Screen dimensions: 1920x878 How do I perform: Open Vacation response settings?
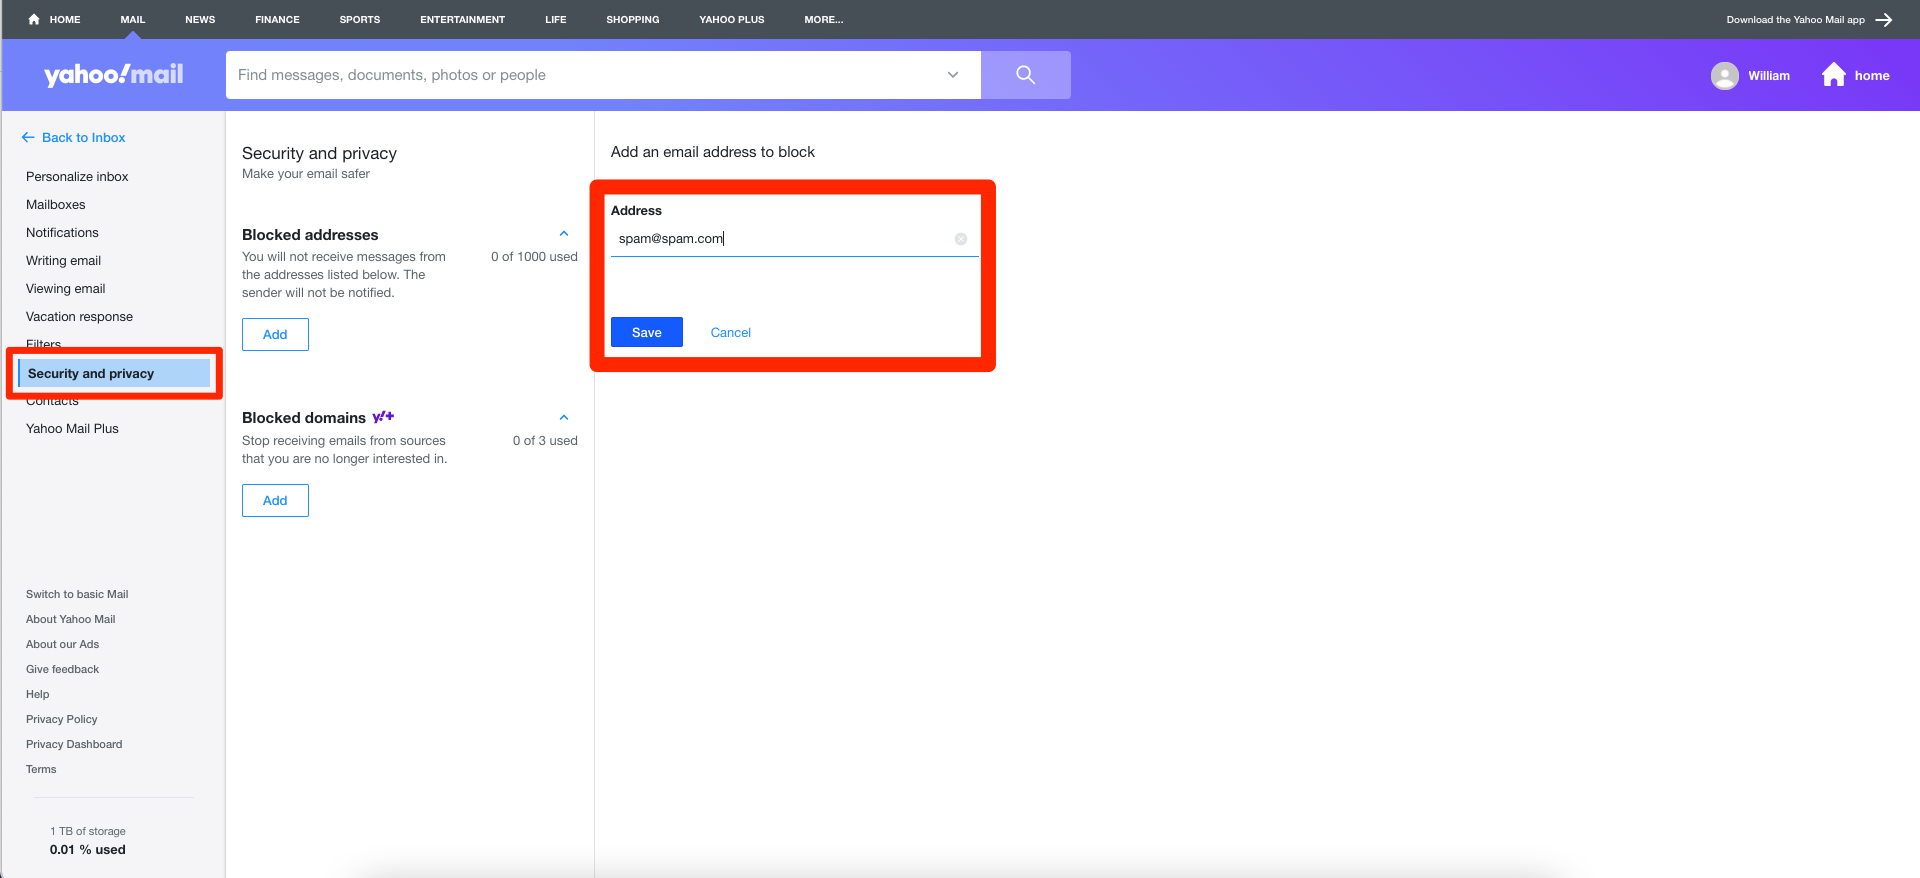79,317
